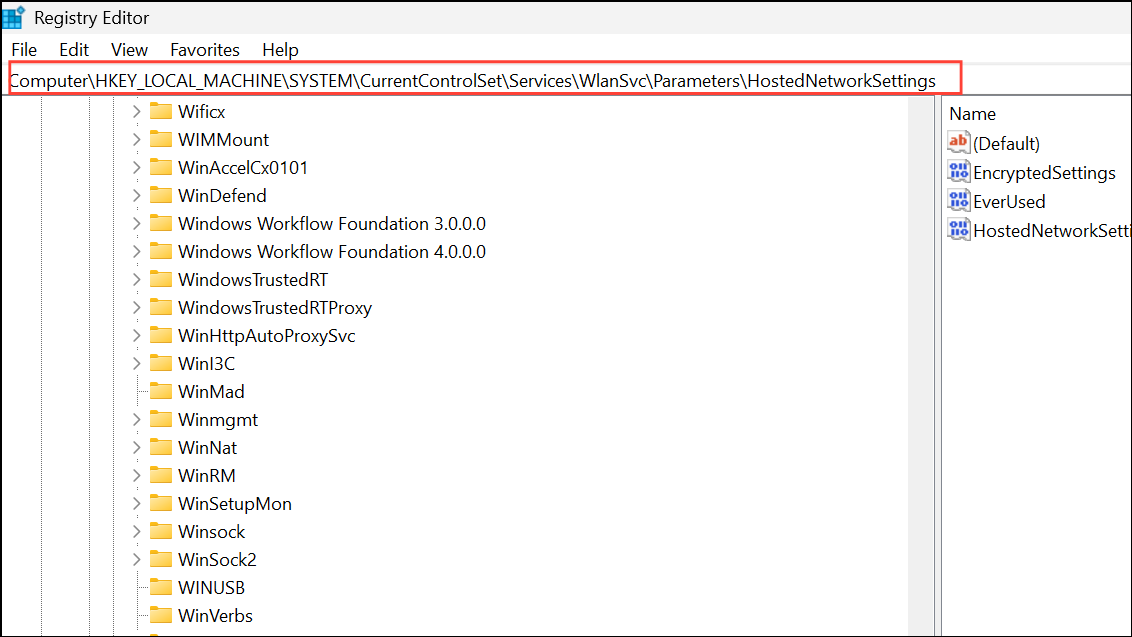Click the (Default) string value icon
The width and height of the screenshot is (1132, 637).
(x=959, y=142)
